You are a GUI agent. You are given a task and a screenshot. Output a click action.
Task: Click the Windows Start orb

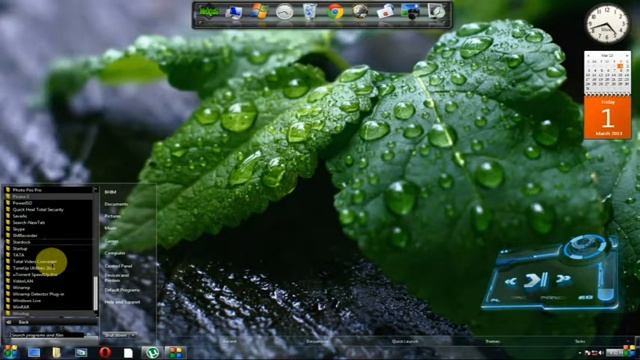10,352
